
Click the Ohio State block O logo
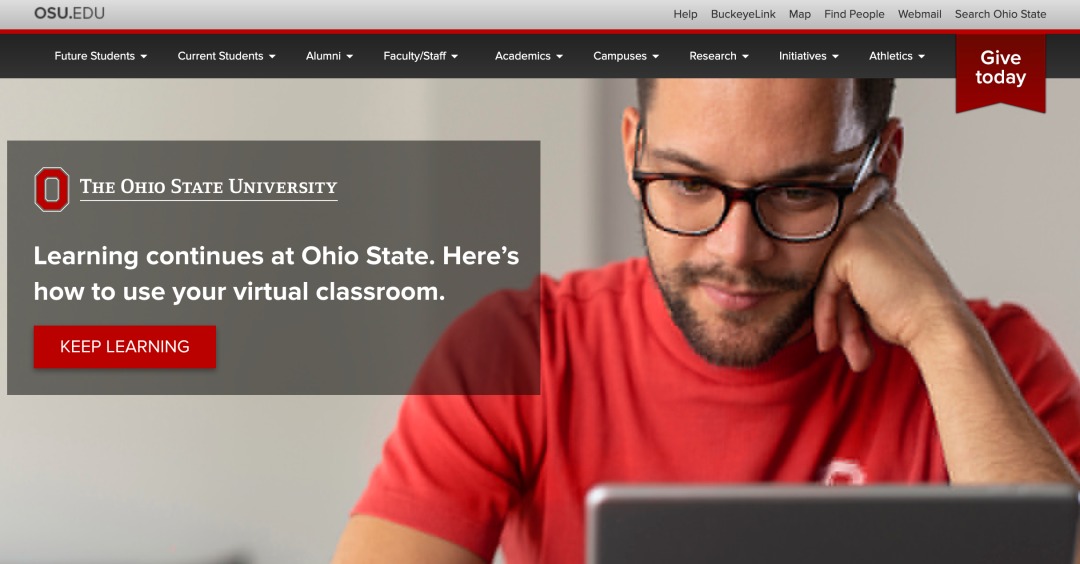coord(52,189)
